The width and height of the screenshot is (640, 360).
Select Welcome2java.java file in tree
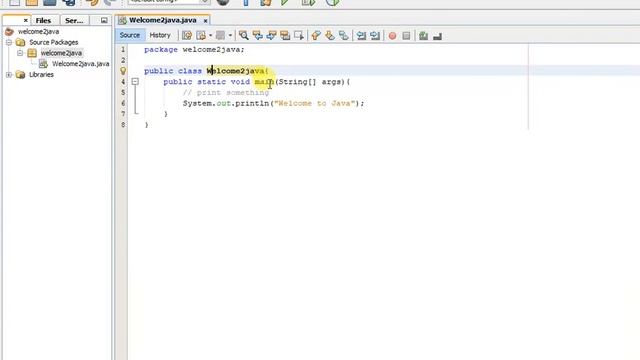81,64
